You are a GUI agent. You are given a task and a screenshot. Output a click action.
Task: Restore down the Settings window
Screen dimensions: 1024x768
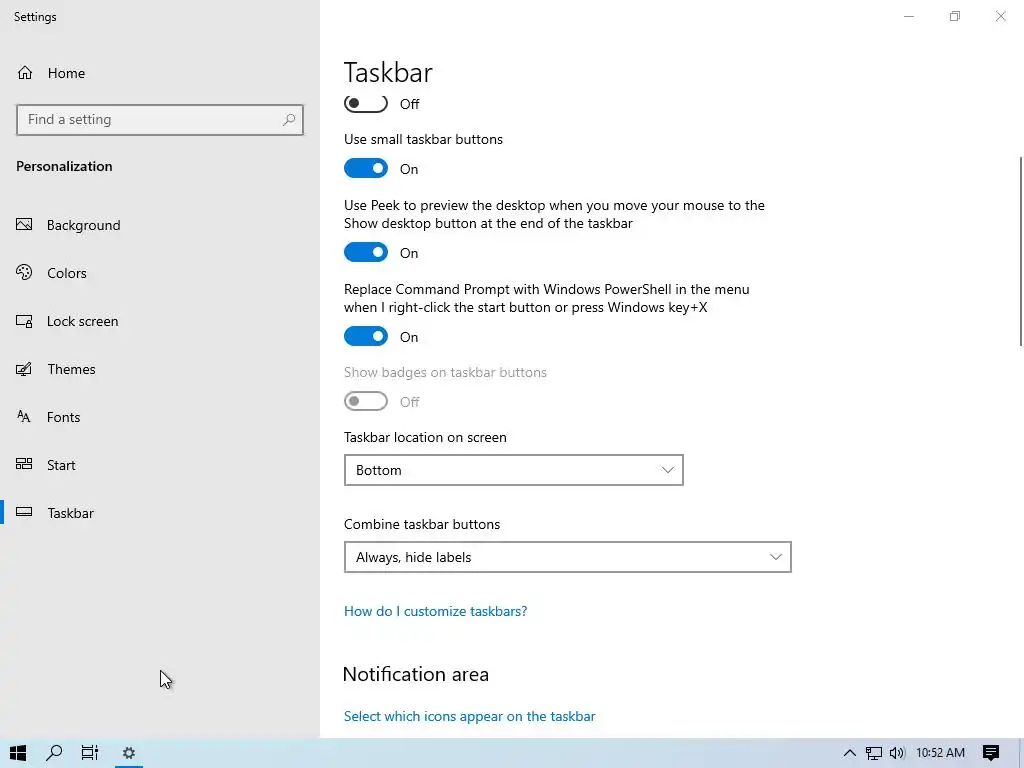pos(955,16)
